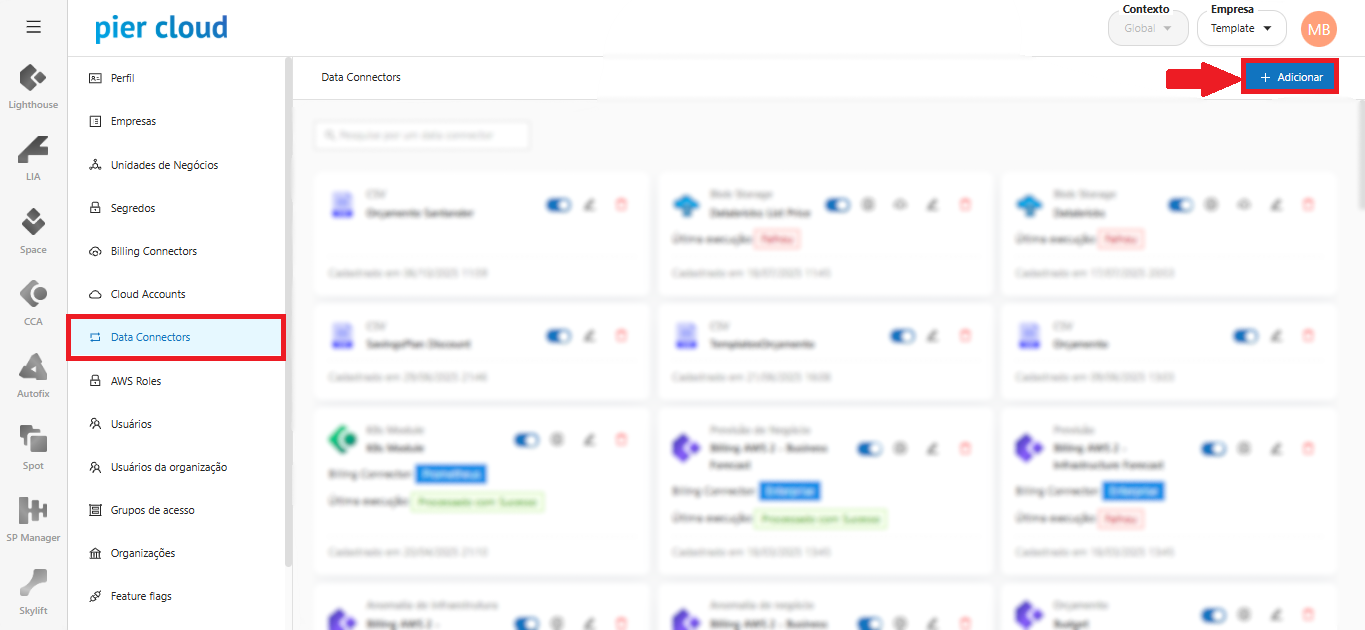Select the CCA module icon
The width and height of the screenshot is (1365, 630).
click(x=33, y=302)
